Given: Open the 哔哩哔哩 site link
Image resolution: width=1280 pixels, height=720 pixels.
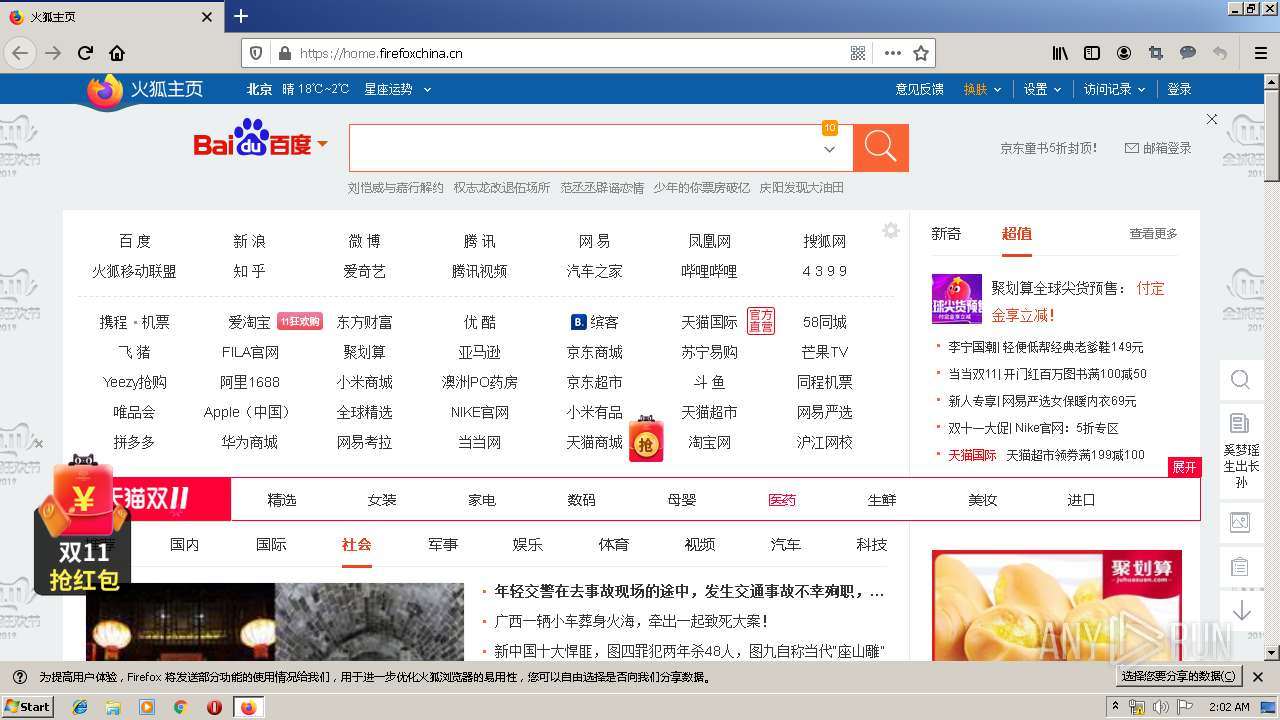Looking at the screenshot, I should click(710, 271).
